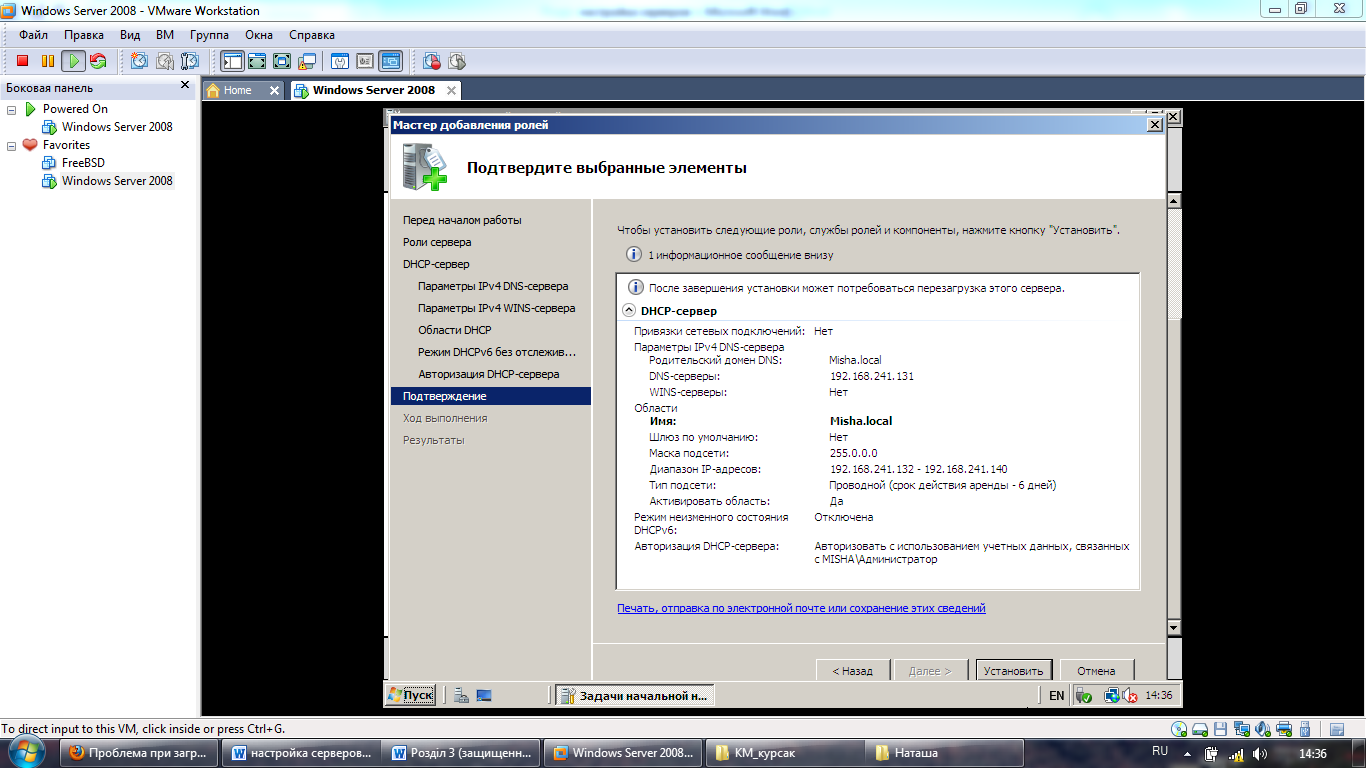The height and width of the screenshot is (768, 1366).
Task: Select Windows Server 2008 under Powered On
Action: click(117, 127)
